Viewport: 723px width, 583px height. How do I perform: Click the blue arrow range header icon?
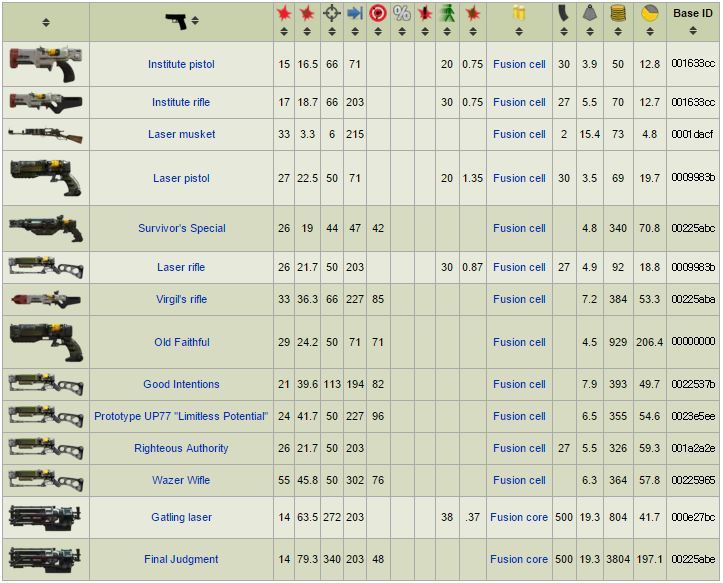(x=355, y=13)
